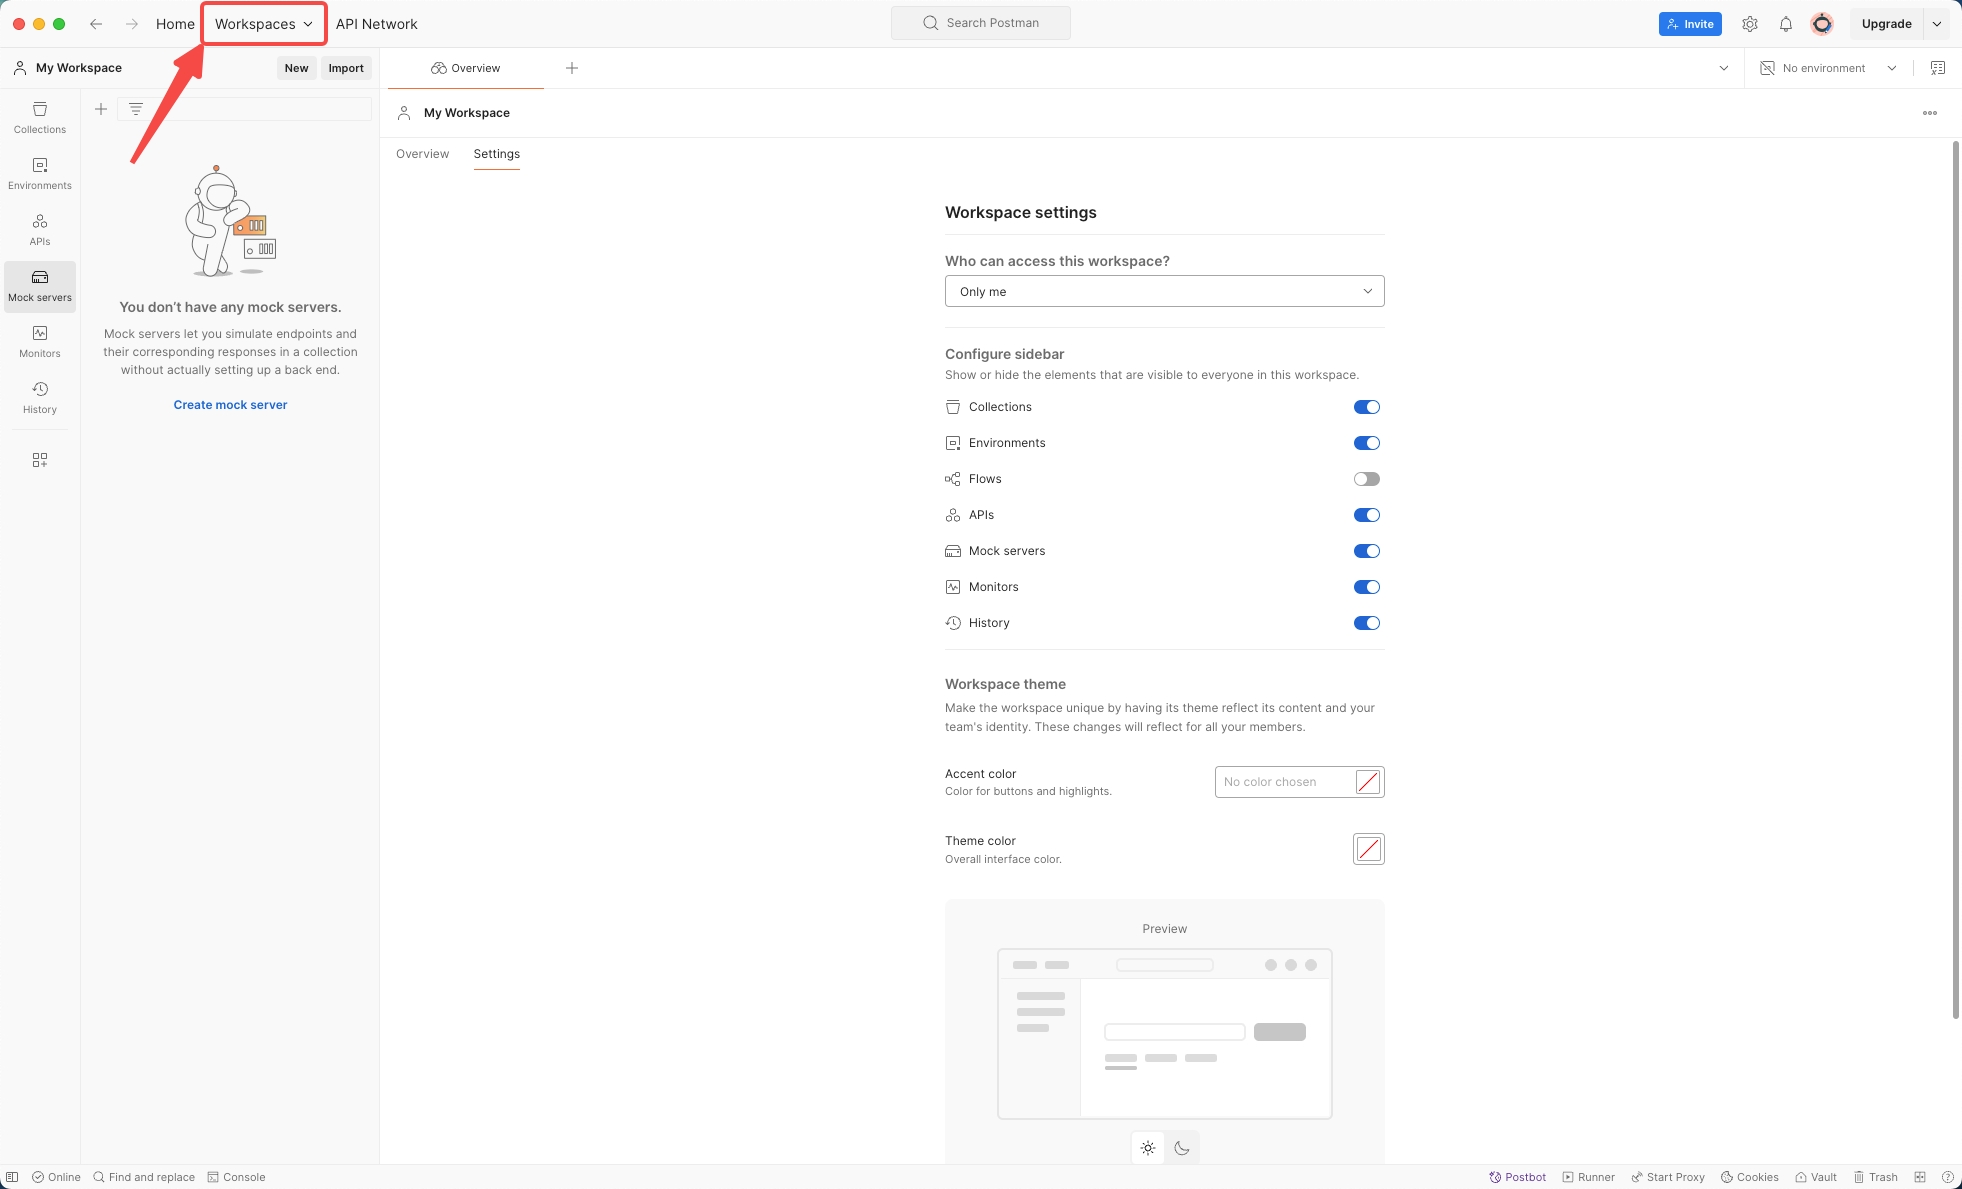Go to Home in the top bar
This screenshot has width=1962, height=1189.
[x=175, y=24]
